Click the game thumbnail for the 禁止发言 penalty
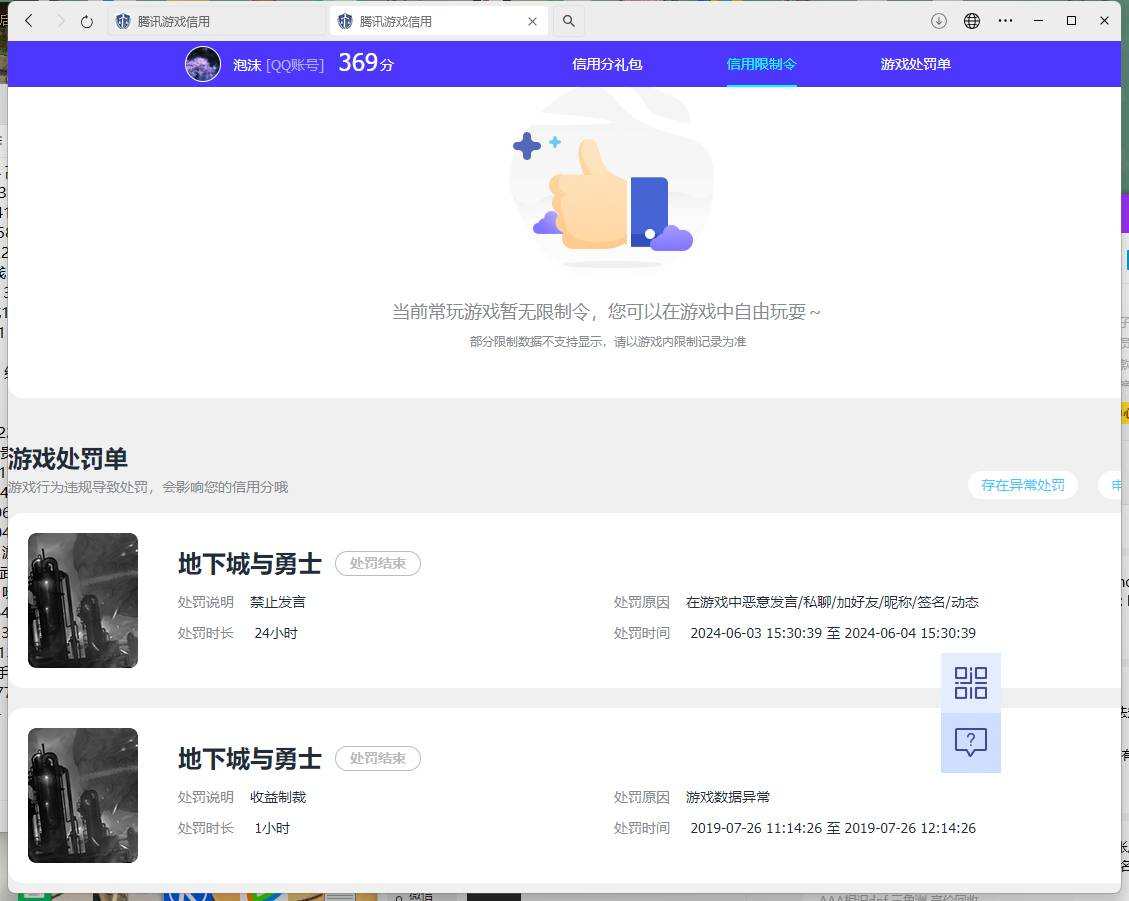This screenshot has height=901, width=1129. 83,600
